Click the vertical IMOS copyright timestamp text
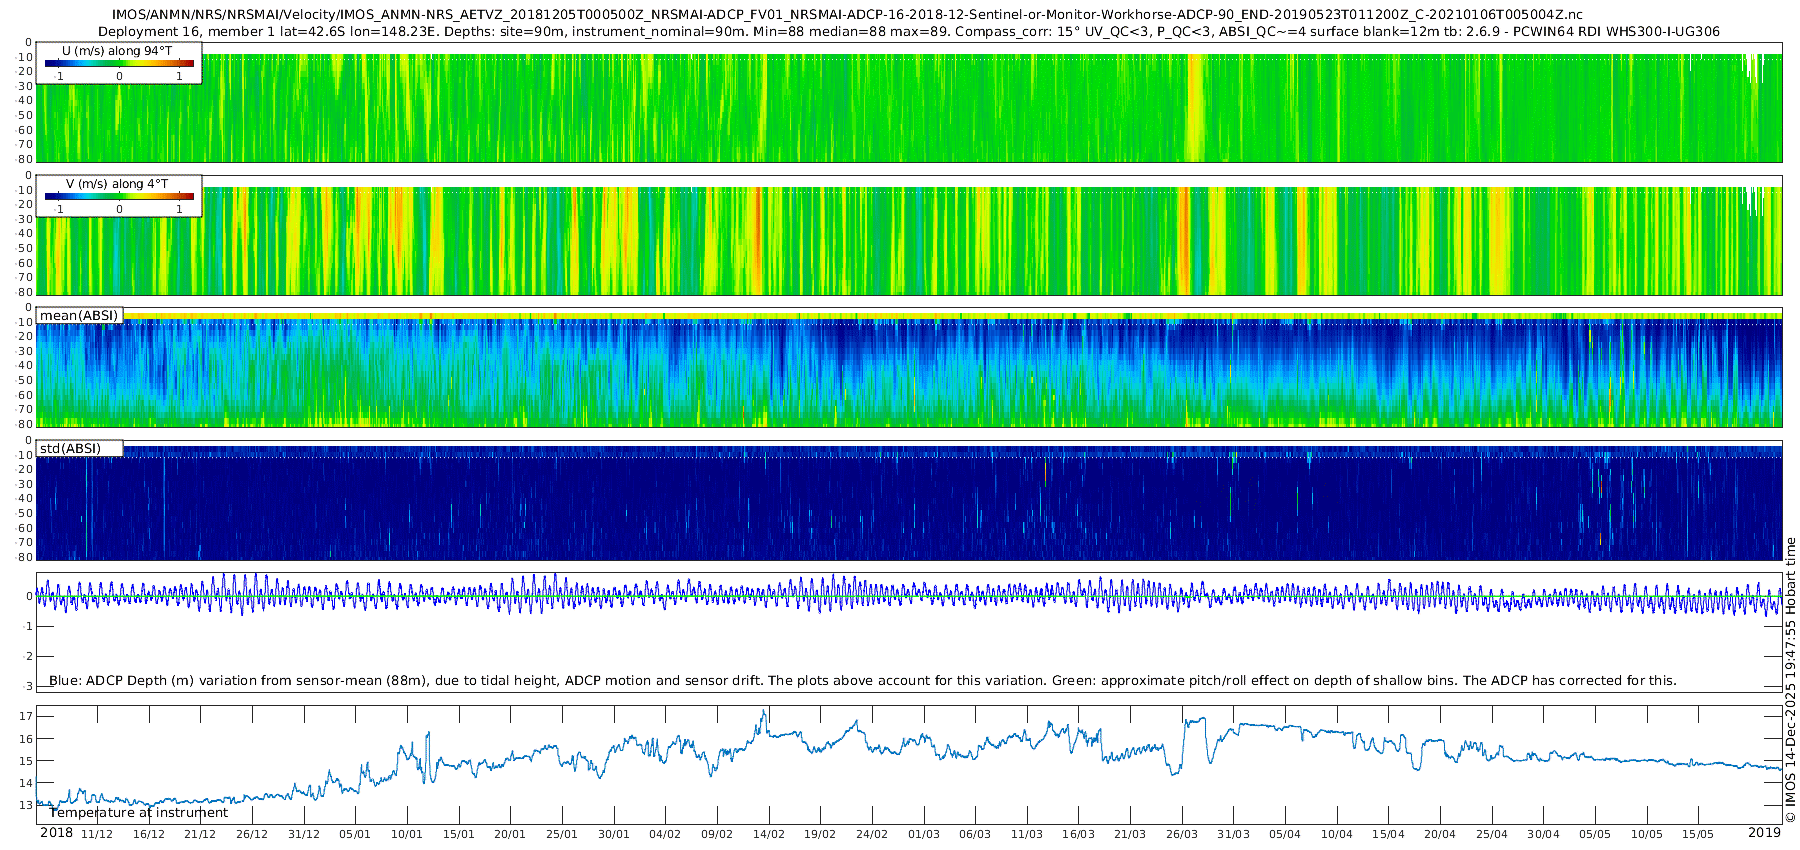The image size is (1800, 850). pyautogui.click(x=1790, y=680)
